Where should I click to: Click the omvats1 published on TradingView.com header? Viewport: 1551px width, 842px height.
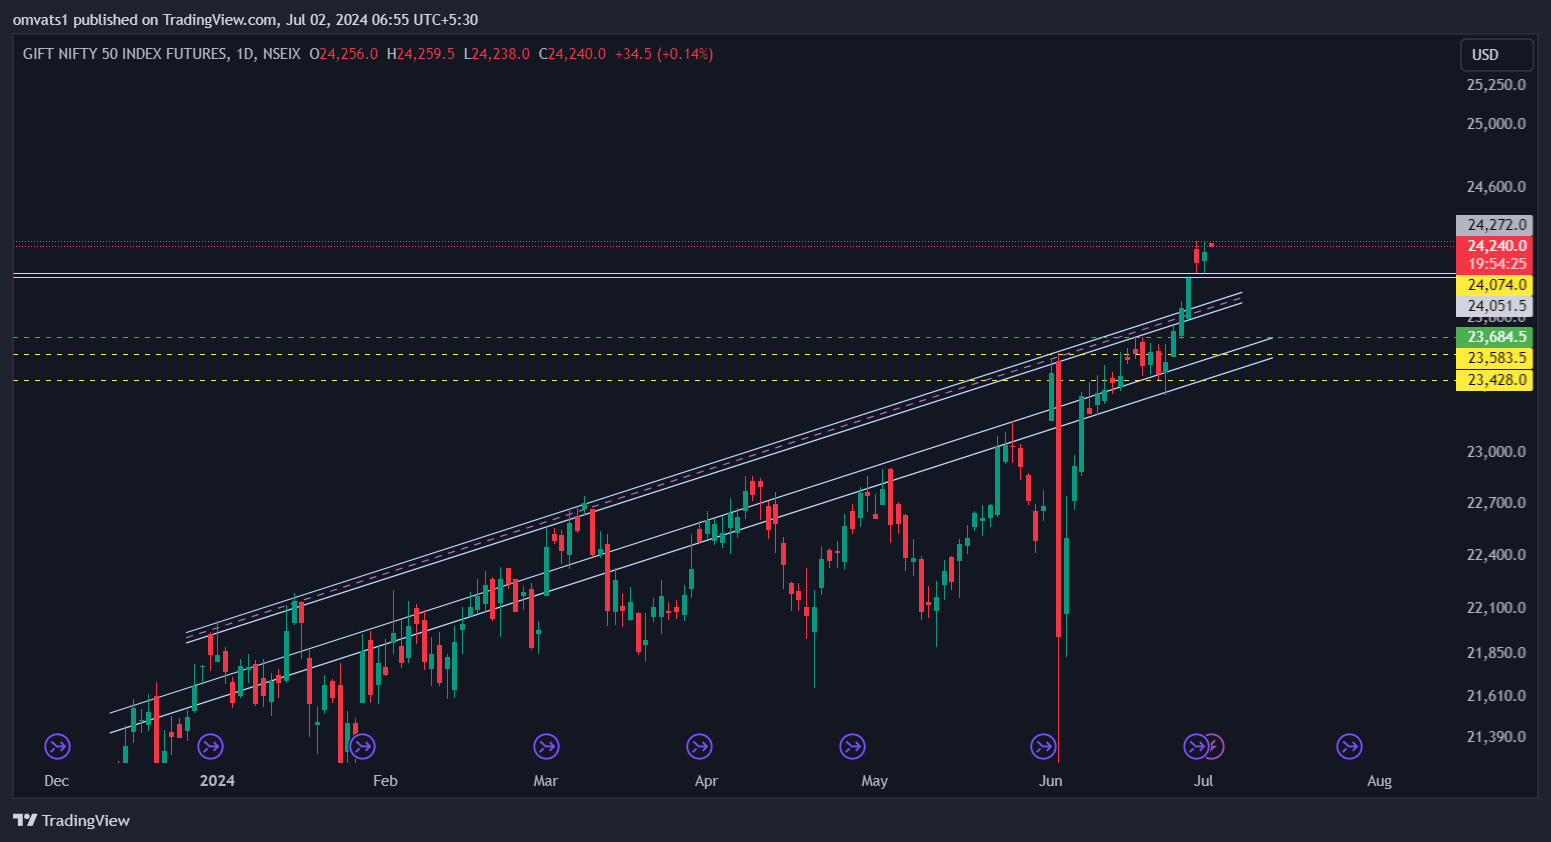click(x=246, y=20)
